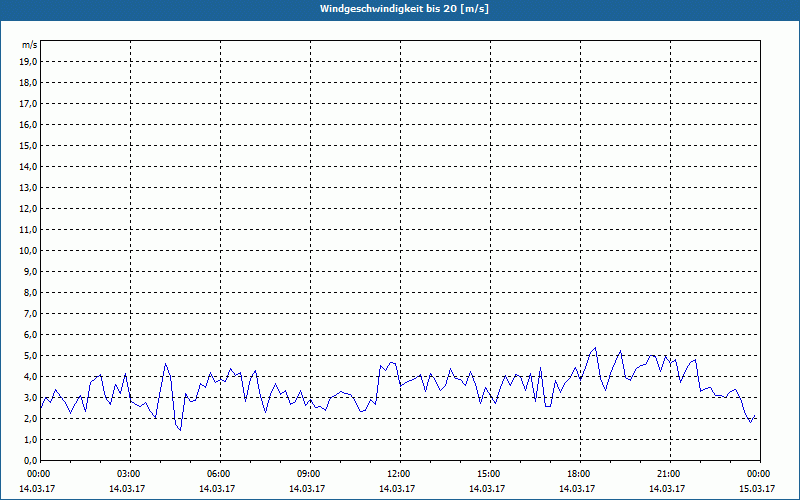Select the "5,0" y-axis label
Viewport: 800px width, 500px height.
(x=30, y=356)
